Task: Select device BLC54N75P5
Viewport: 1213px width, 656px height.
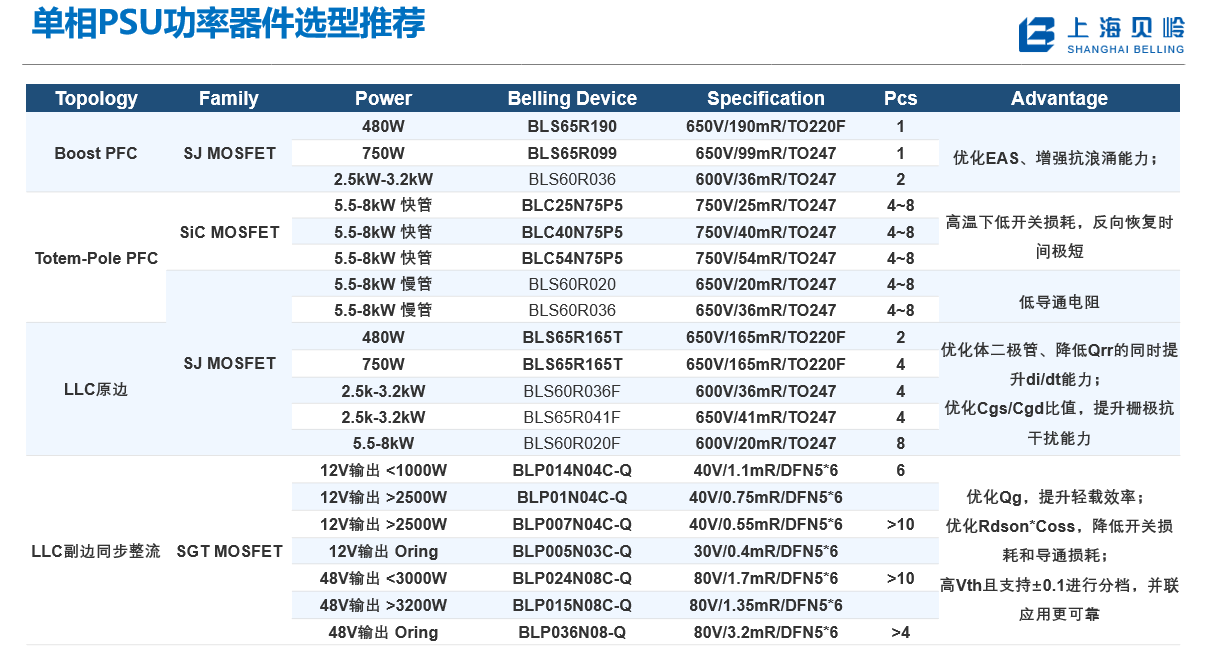Action: [x=572, y=258]
